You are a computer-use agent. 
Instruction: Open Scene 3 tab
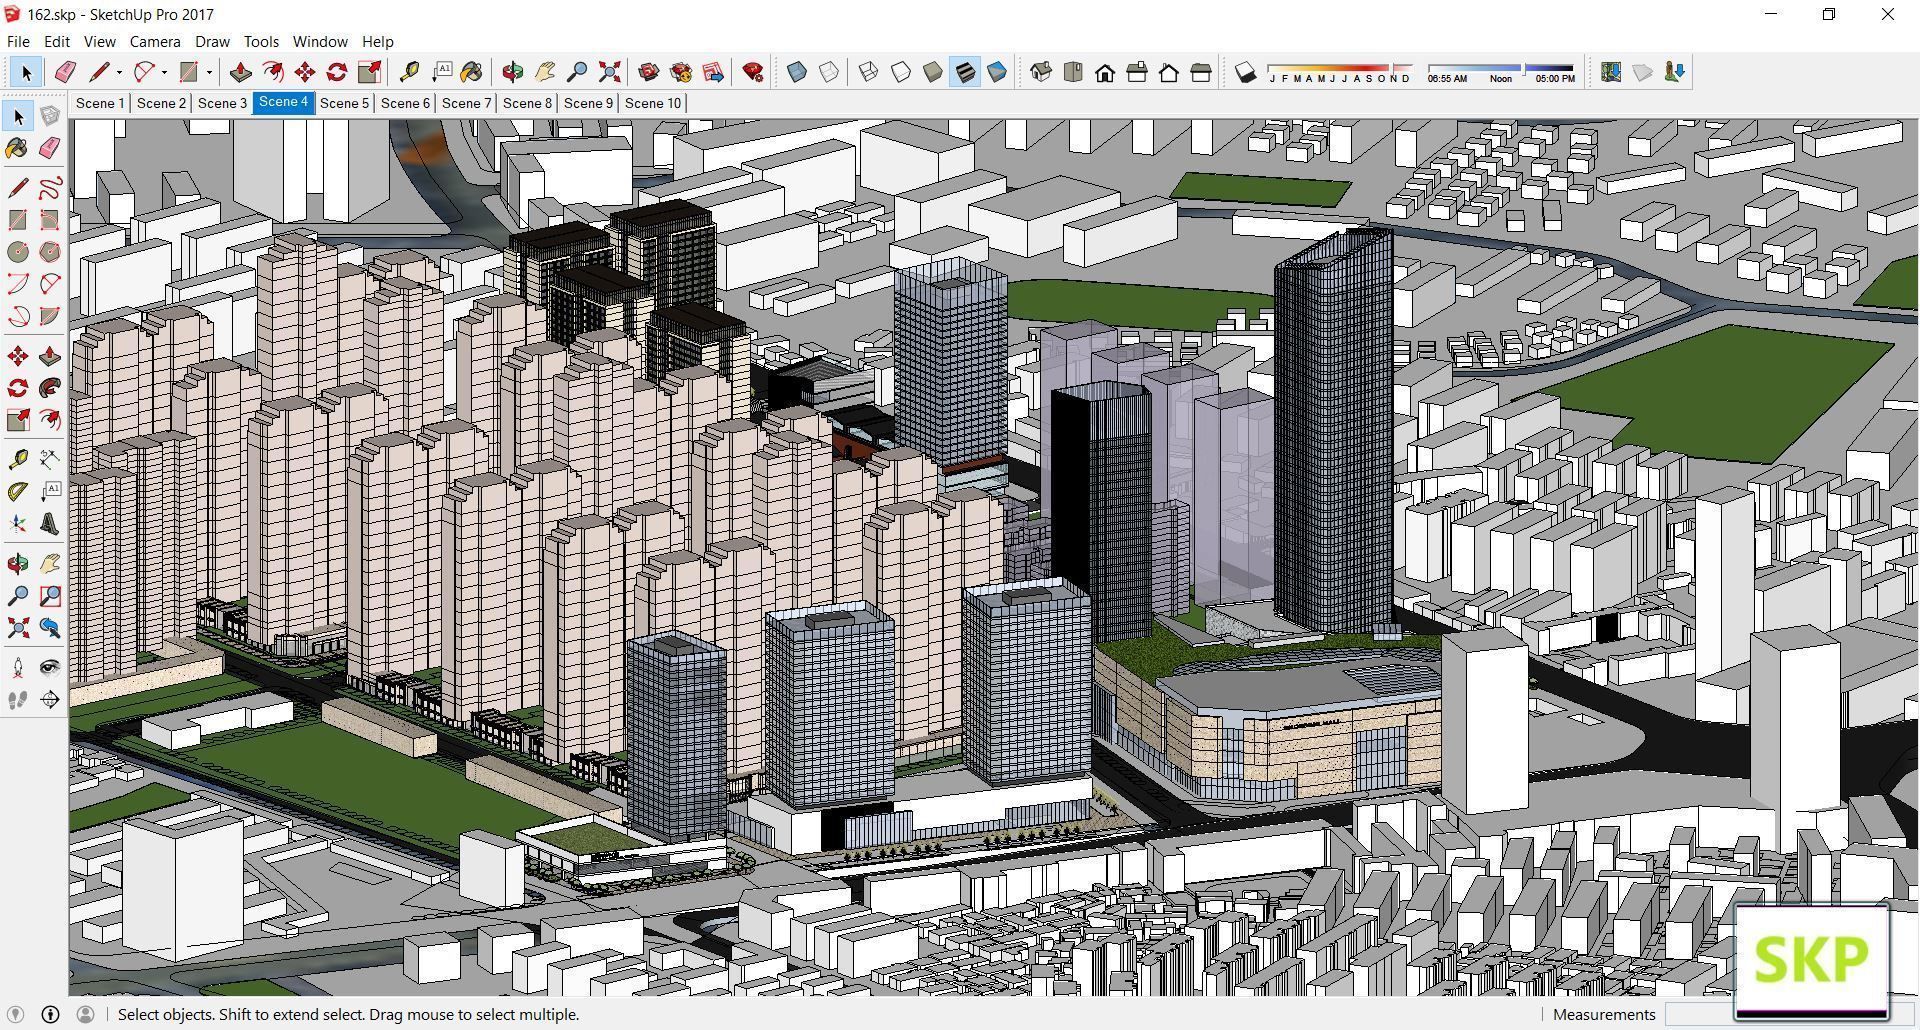pos(222,103)
